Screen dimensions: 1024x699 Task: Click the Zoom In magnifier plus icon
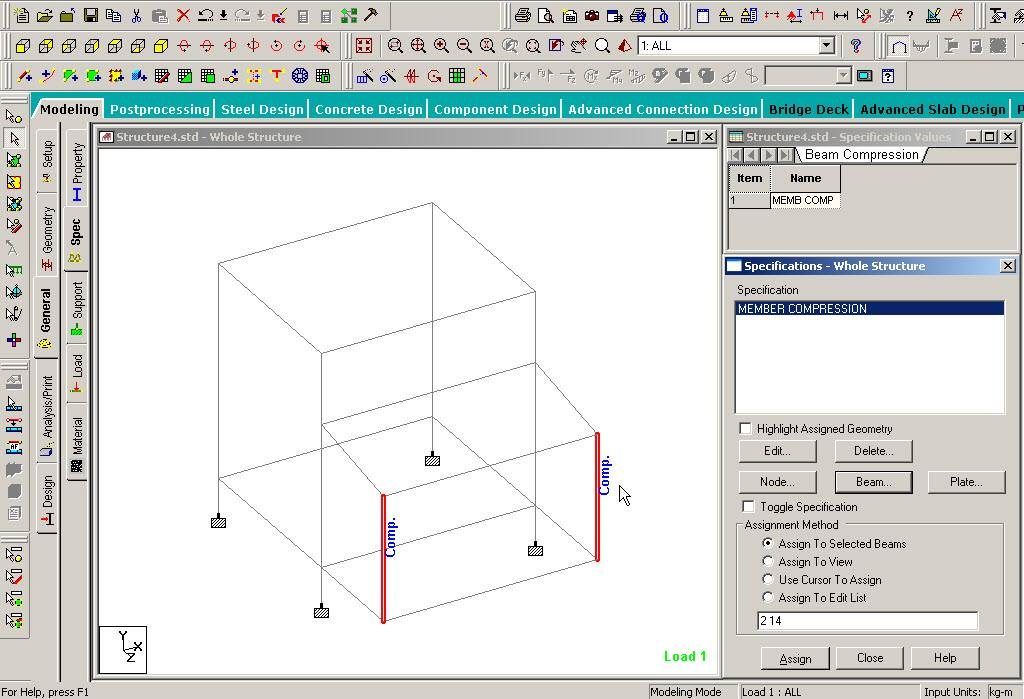[x=441, y=46]
